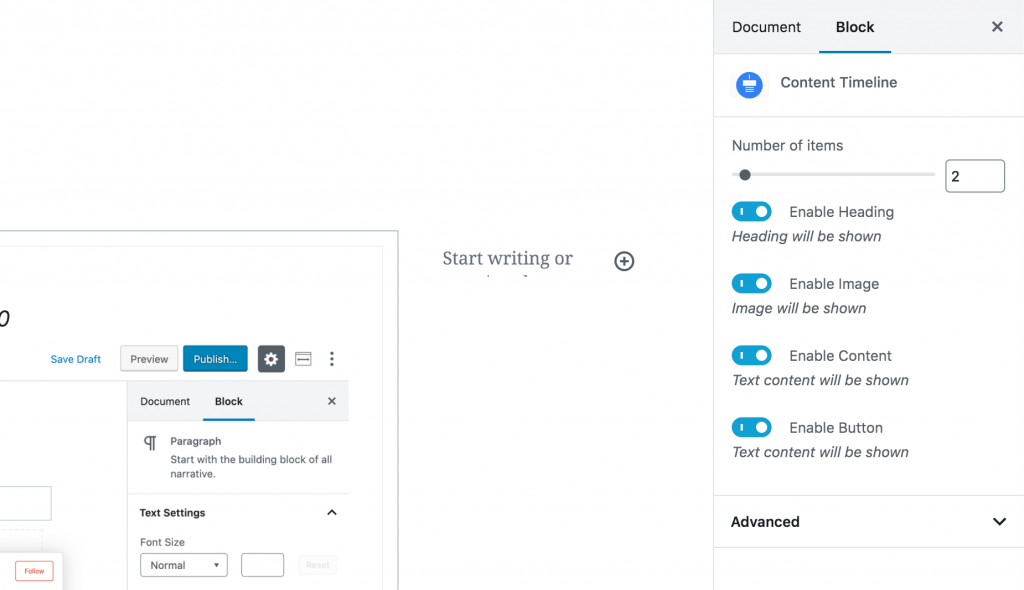The height and width of the screenshot is (590, 1024).
Task: Open the three-dot more options menu
Action: click(x=332, y=359)
